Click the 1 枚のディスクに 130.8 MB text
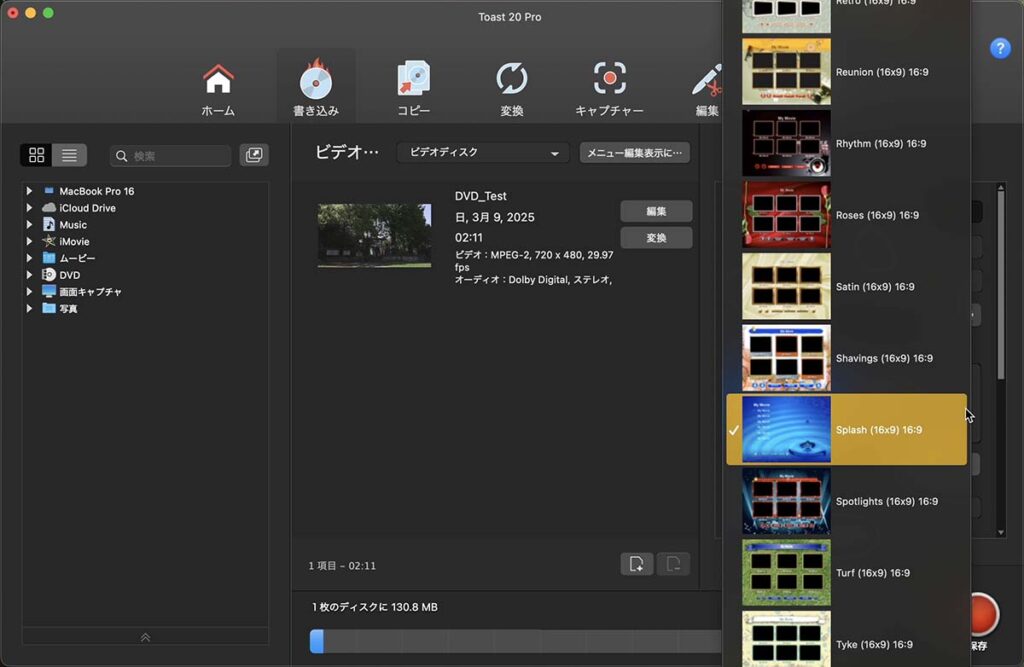Viewport: 1024px width, 667px height. [375, 607]
